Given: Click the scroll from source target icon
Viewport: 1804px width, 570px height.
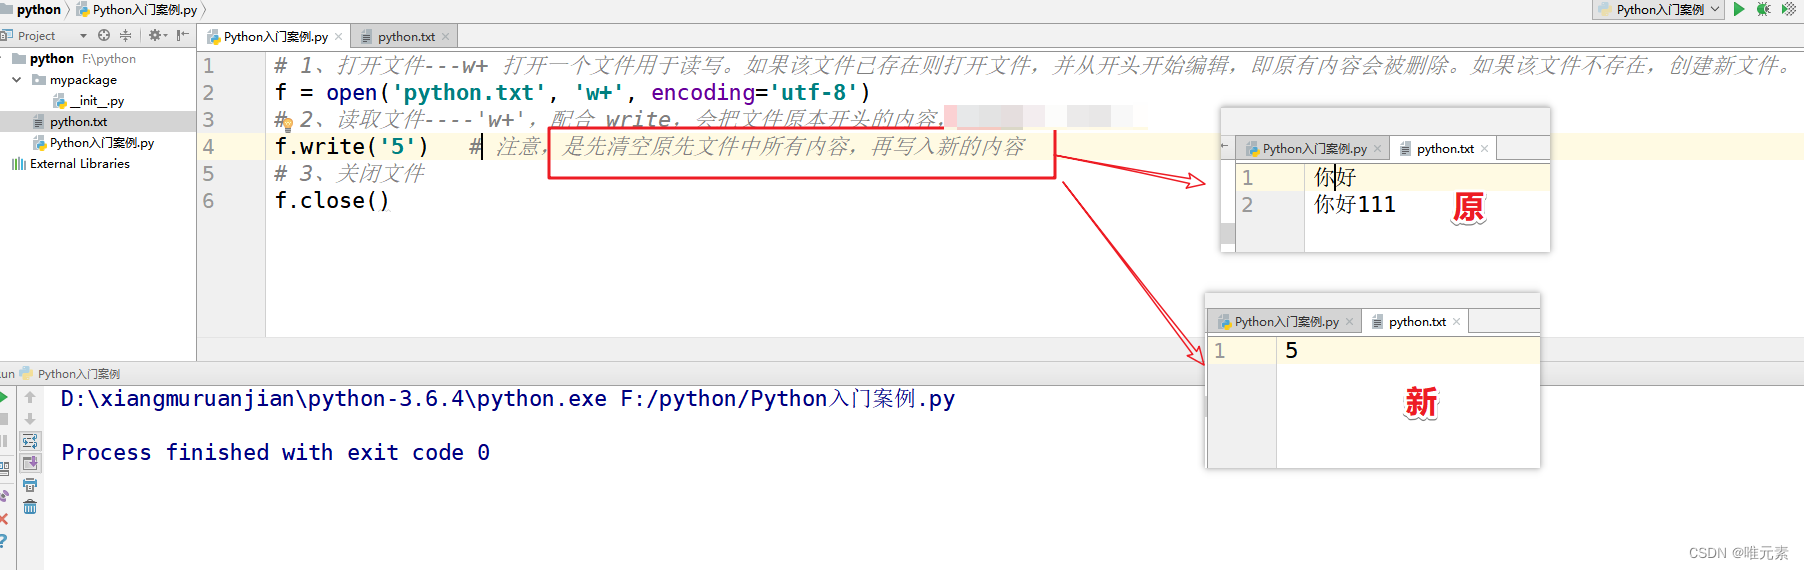Looking at the screenshot, I should tap(104, 35).
